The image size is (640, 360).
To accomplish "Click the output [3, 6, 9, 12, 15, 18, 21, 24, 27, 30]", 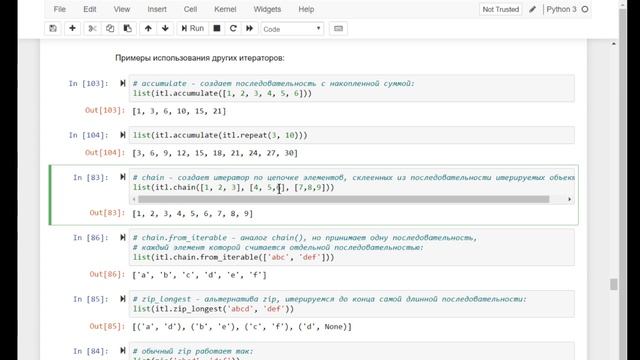I will tap(215, 153).
